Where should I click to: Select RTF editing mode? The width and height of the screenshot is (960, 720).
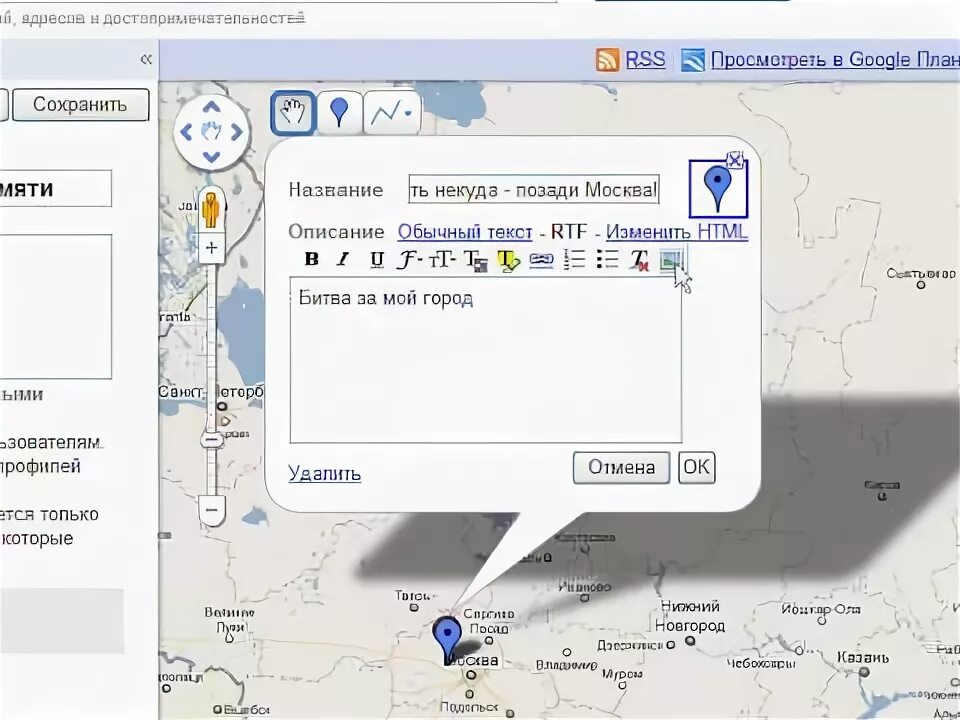(x=569, y=232)
